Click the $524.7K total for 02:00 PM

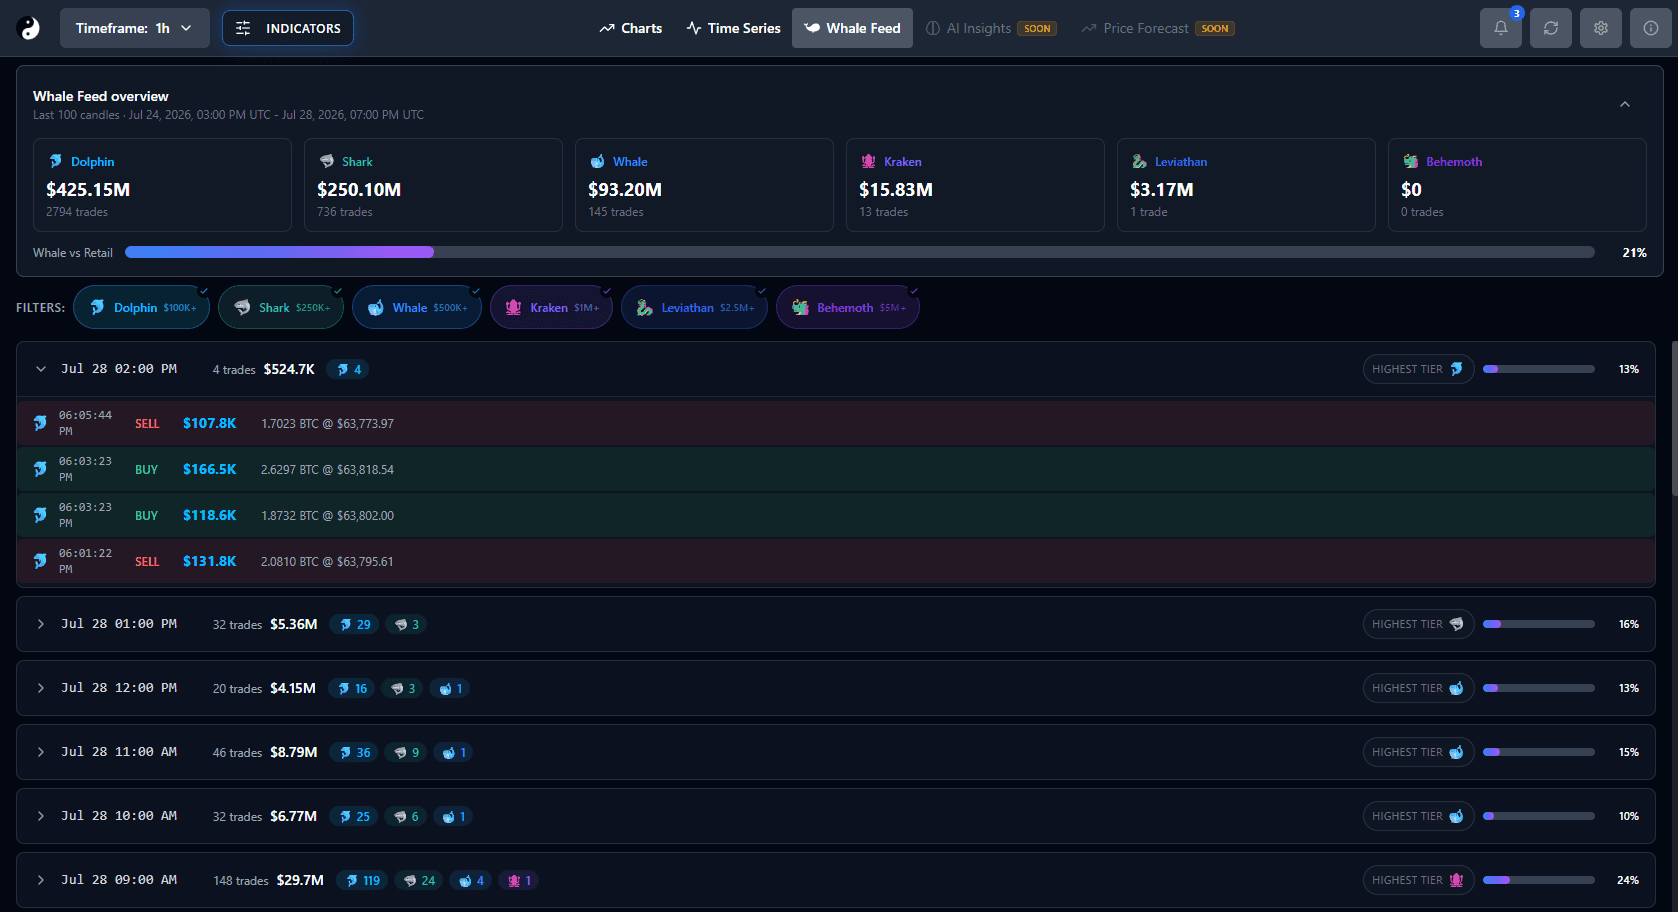point(289,369)
